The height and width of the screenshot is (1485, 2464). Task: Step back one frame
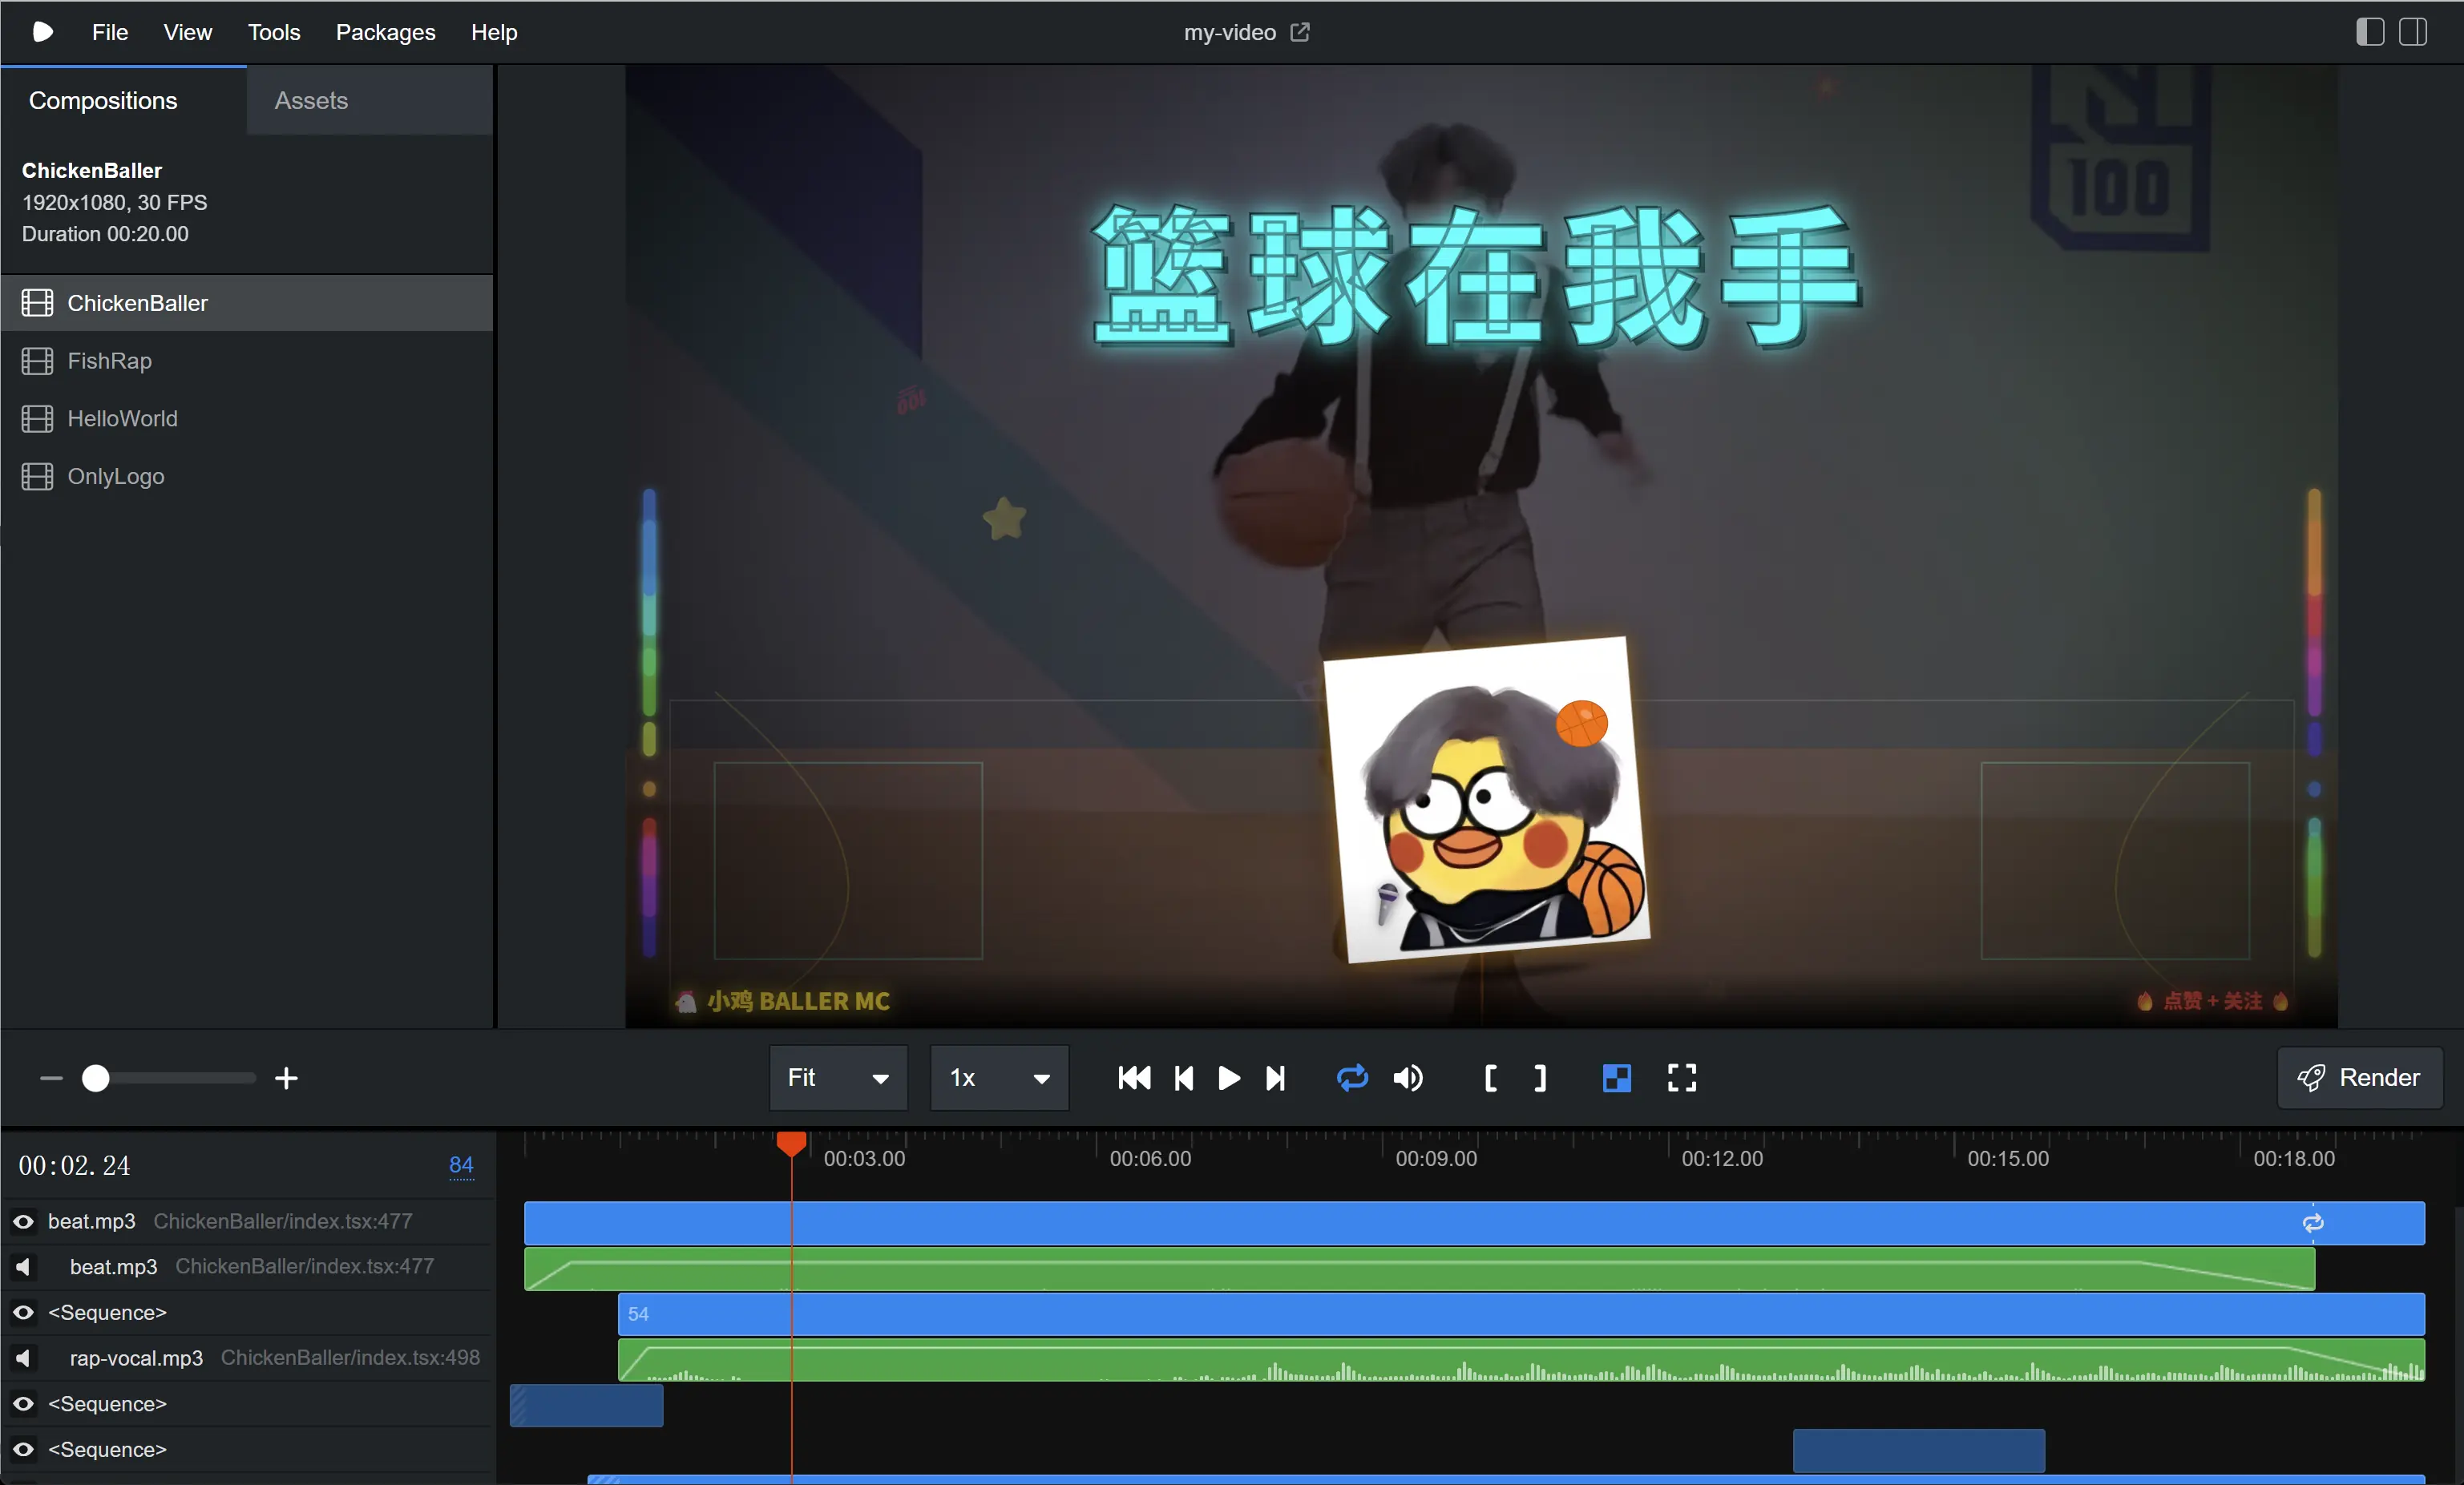(x=1183, y=1078)
